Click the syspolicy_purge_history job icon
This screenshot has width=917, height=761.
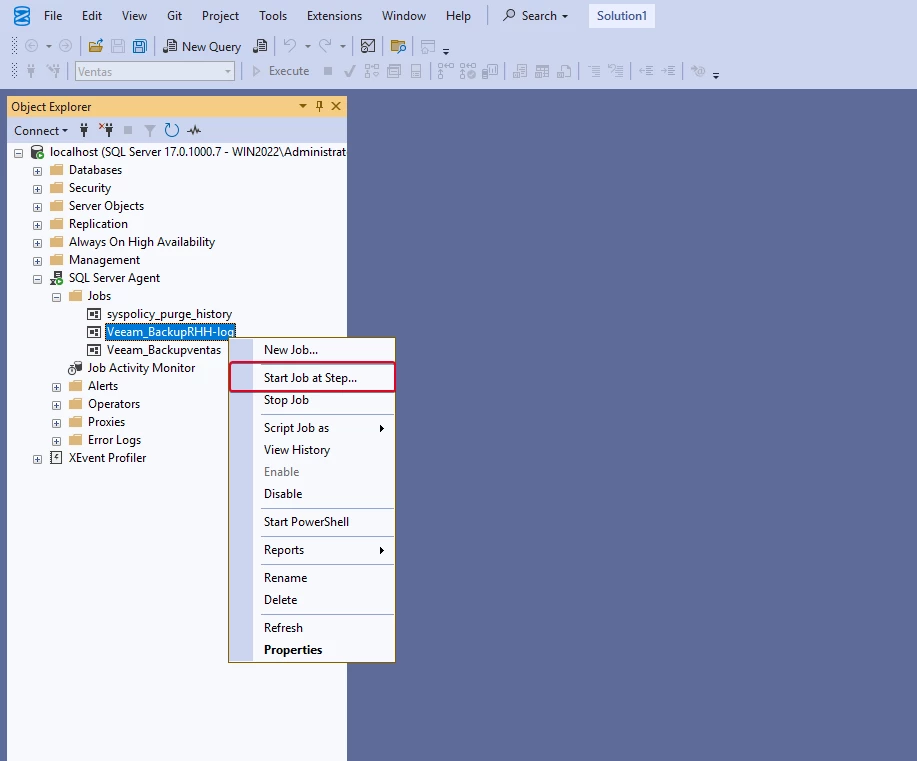tap(94, 314)
